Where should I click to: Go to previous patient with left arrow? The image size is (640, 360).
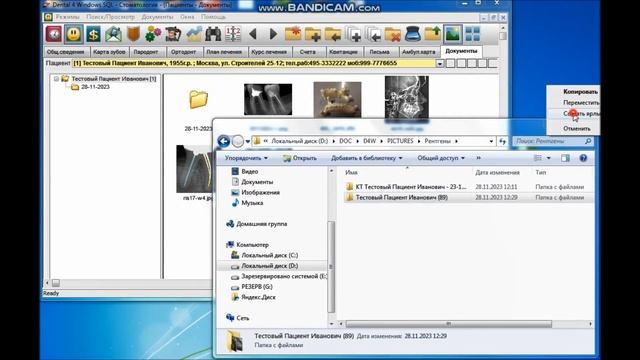(x=253, y=34)
